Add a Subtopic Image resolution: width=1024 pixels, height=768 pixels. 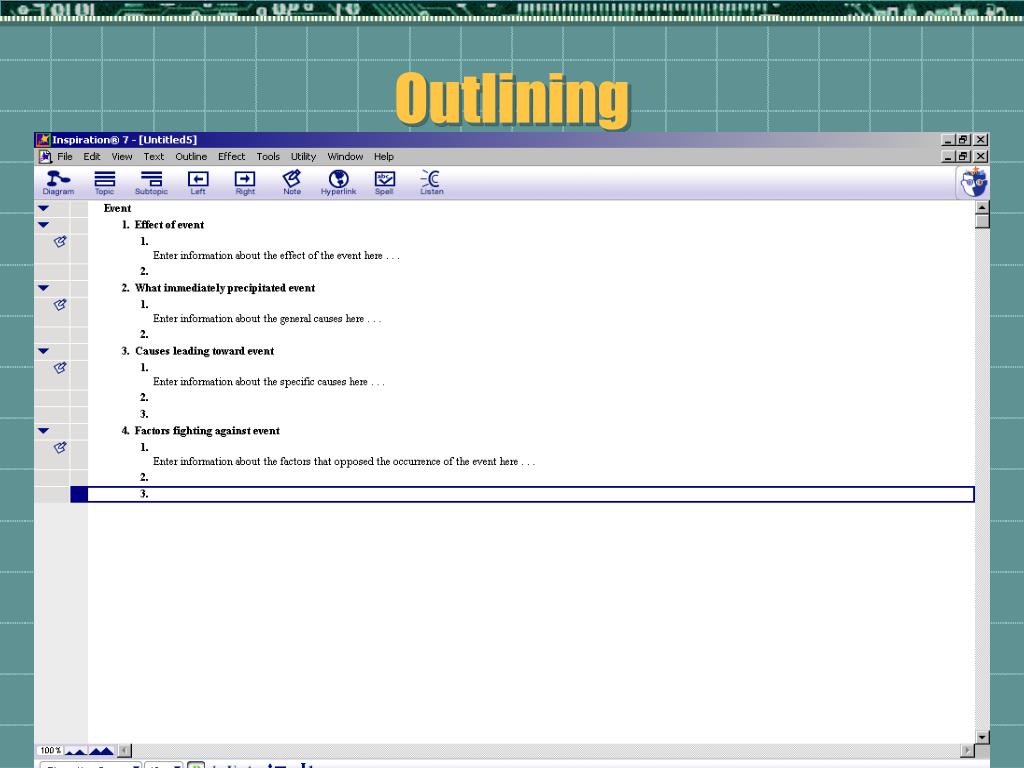(x=152, y=182)
